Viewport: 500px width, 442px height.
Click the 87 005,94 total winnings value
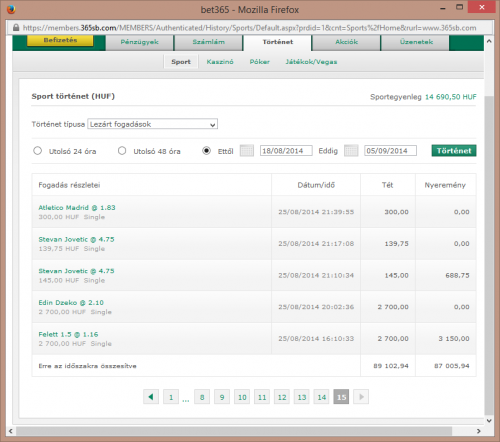pyautogui.click(x=452, y=366)
